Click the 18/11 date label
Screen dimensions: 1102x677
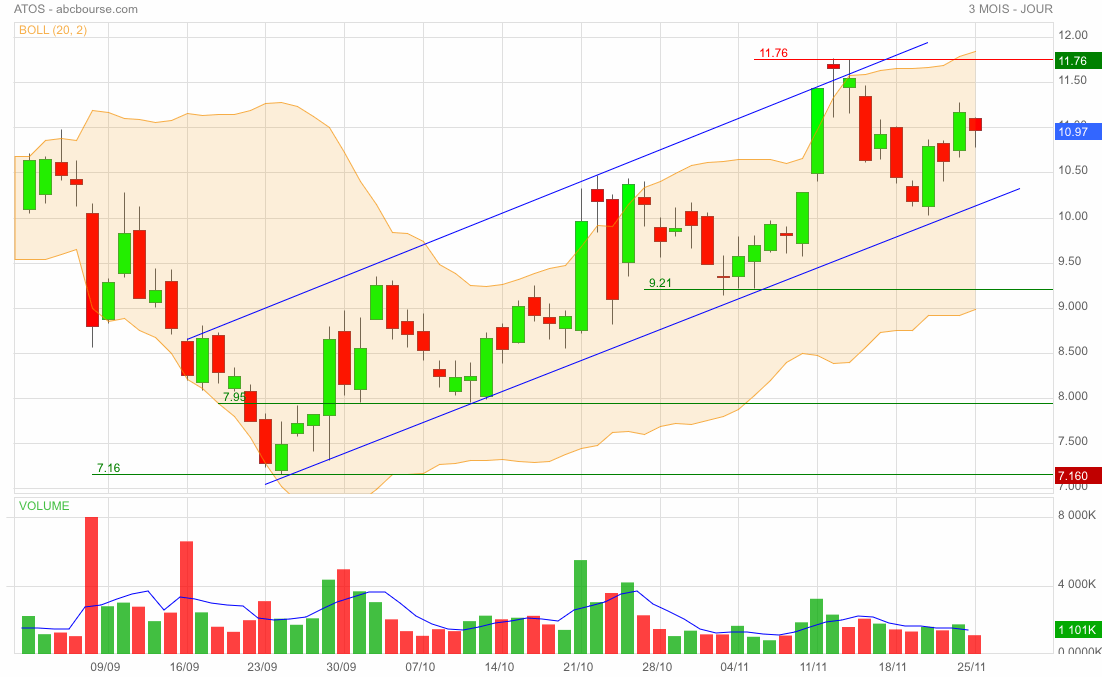(x=893, y=667)
